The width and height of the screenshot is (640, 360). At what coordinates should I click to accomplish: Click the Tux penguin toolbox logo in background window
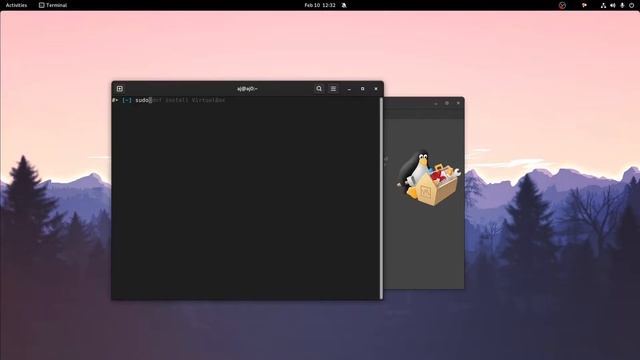(x=429, y=178)
